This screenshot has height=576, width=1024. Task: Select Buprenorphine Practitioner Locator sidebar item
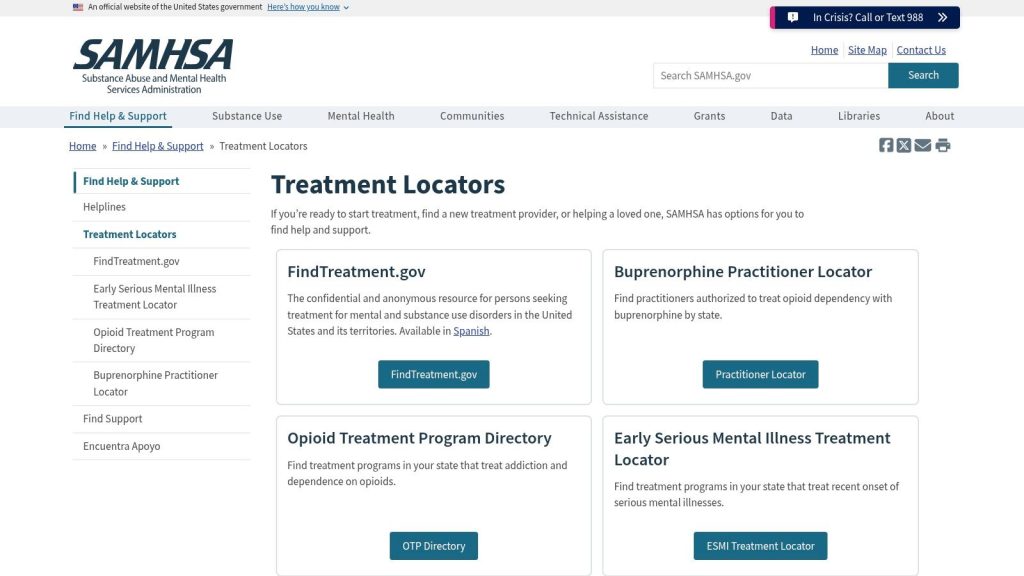coord(161,384)
